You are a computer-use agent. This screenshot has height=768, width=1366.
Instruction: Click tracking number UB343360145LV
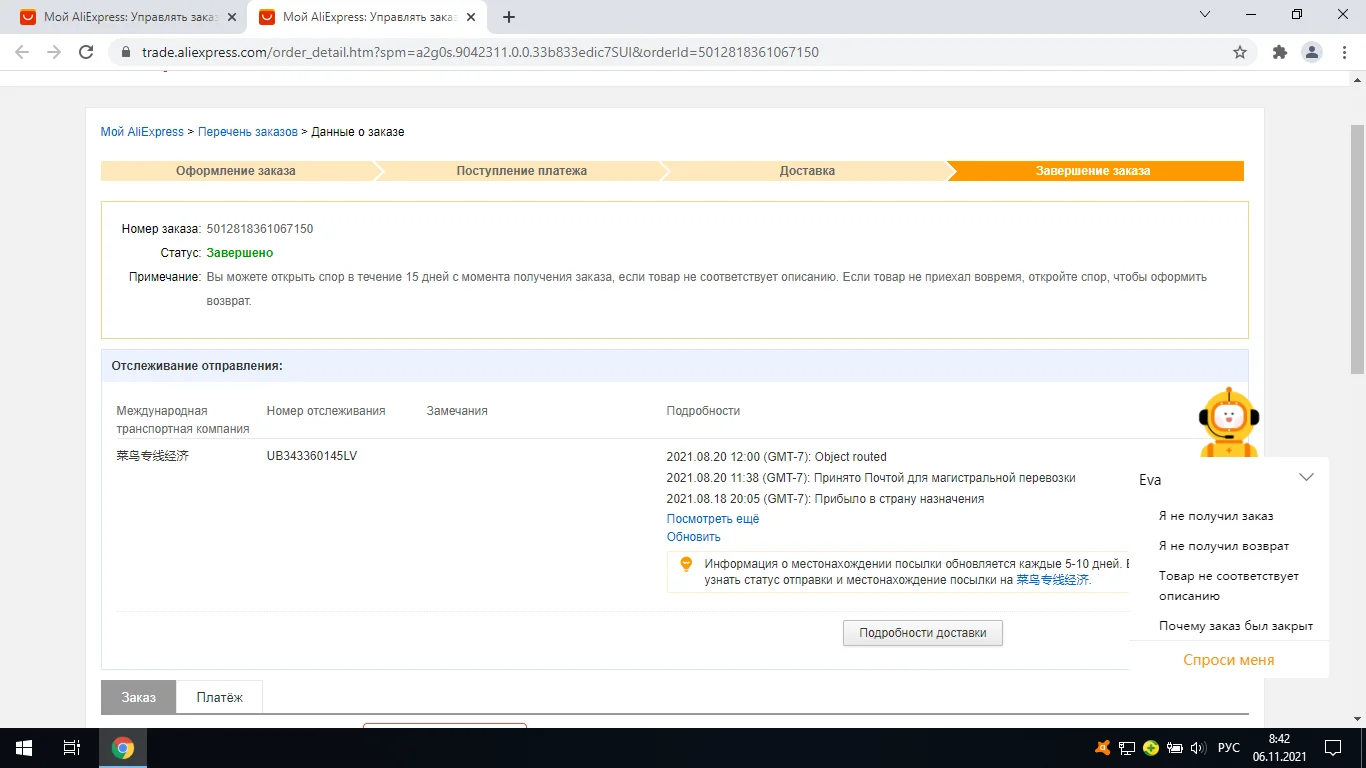[x=312, y=456]
